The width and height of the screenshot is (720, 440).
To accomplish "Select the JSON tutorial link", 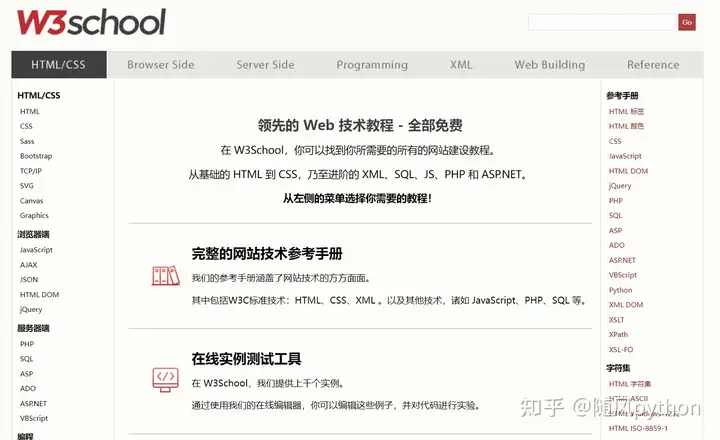I will click(x=29, y=280).
